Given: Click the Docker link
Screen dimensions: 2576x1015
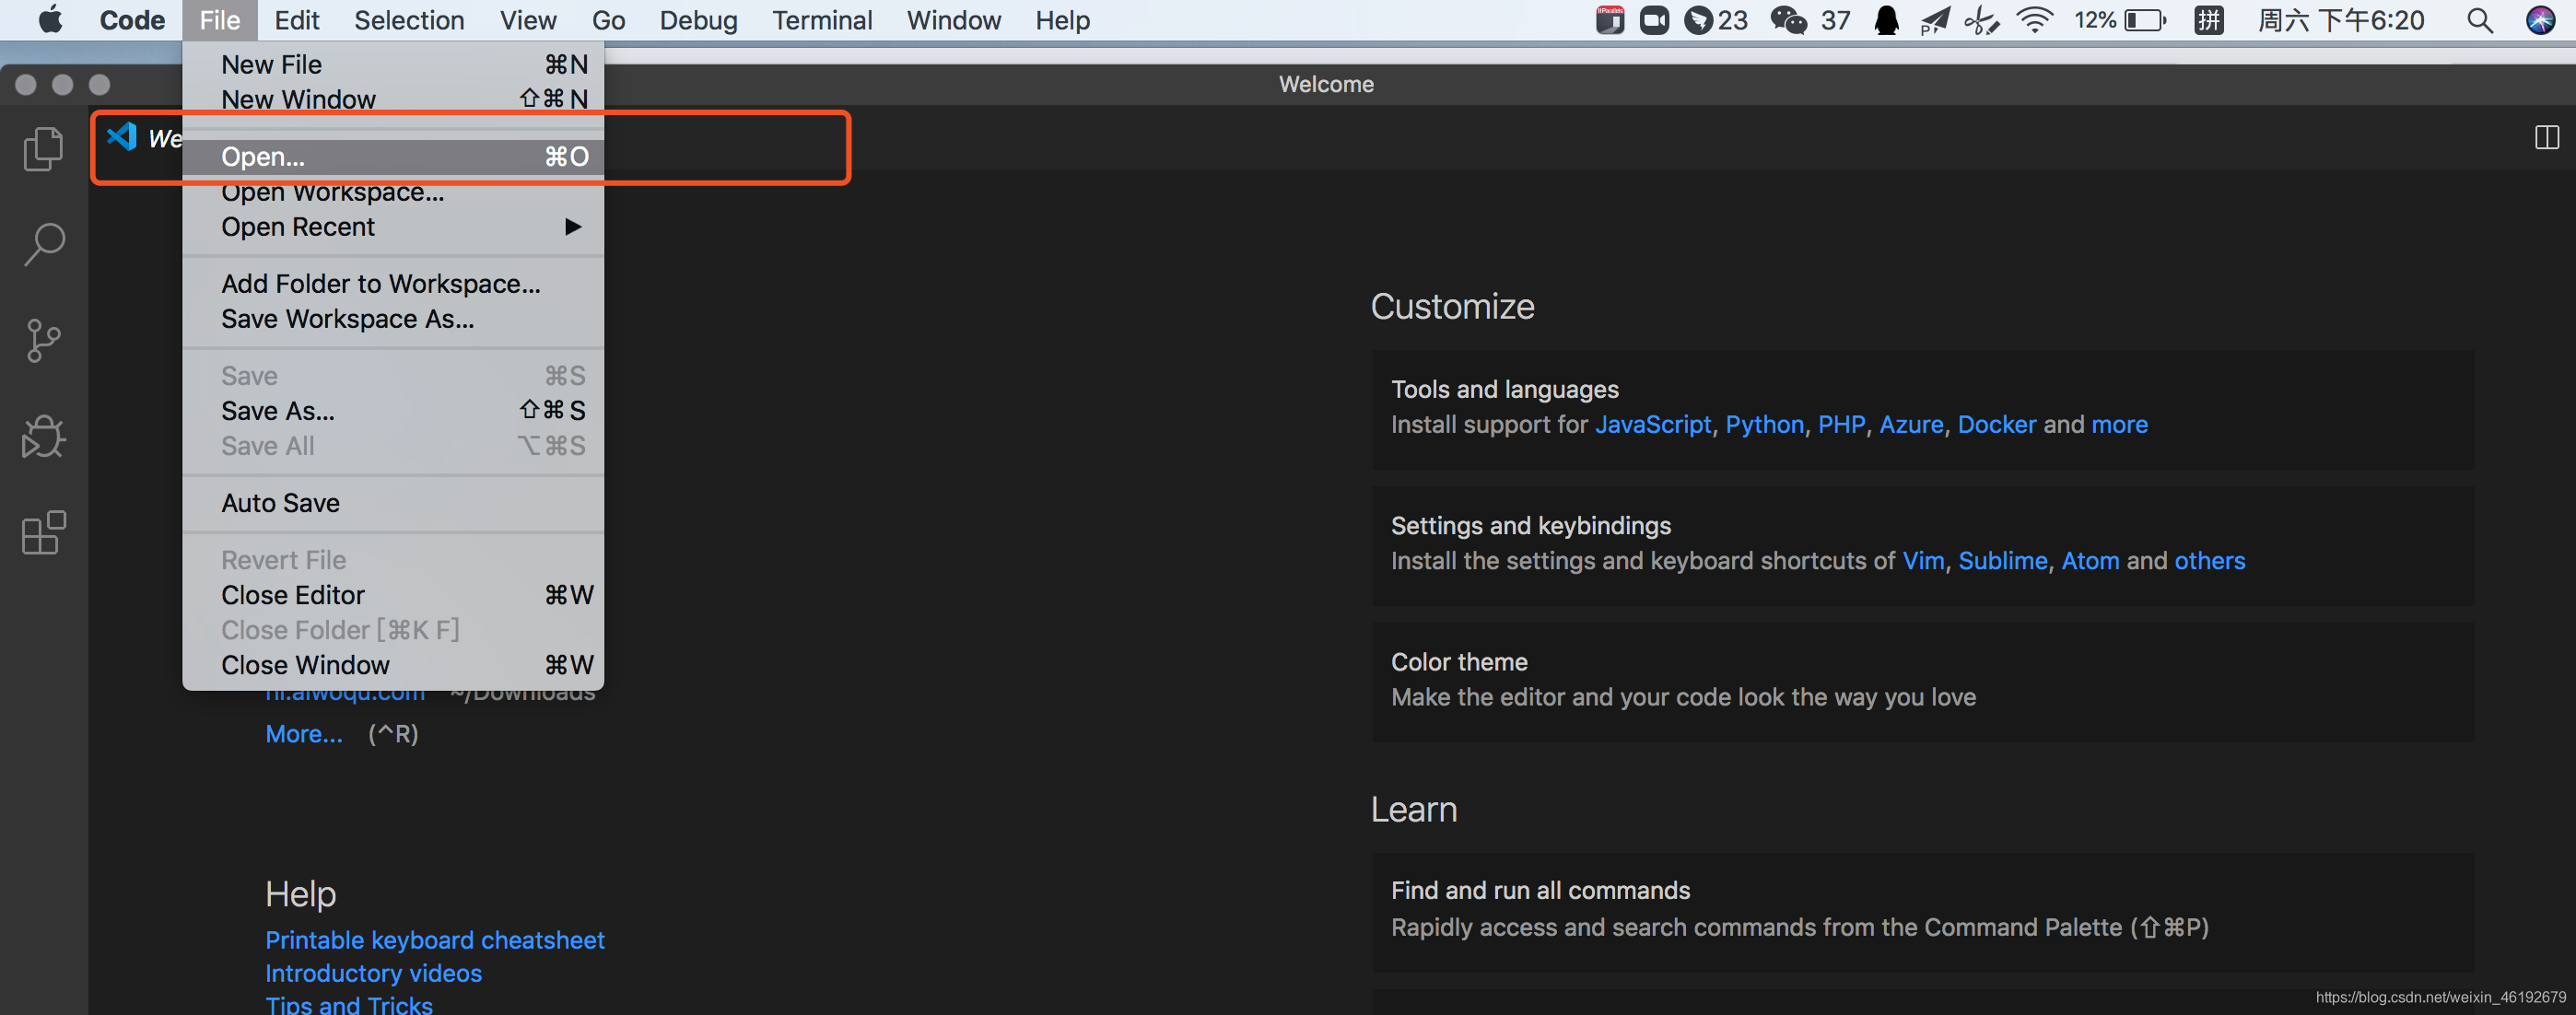Looking at the screenshot, I should pyautogui.click(x=1996, y=425).
